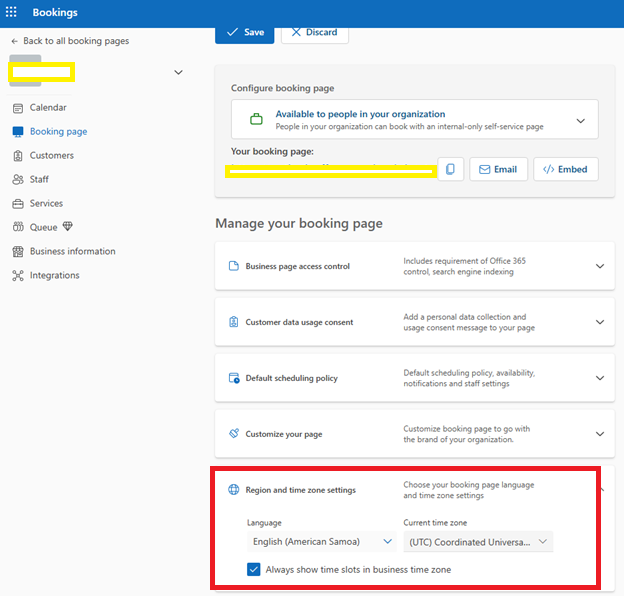
Task: Open Integrations in the sidebar
Action: (x=55, y=276)
